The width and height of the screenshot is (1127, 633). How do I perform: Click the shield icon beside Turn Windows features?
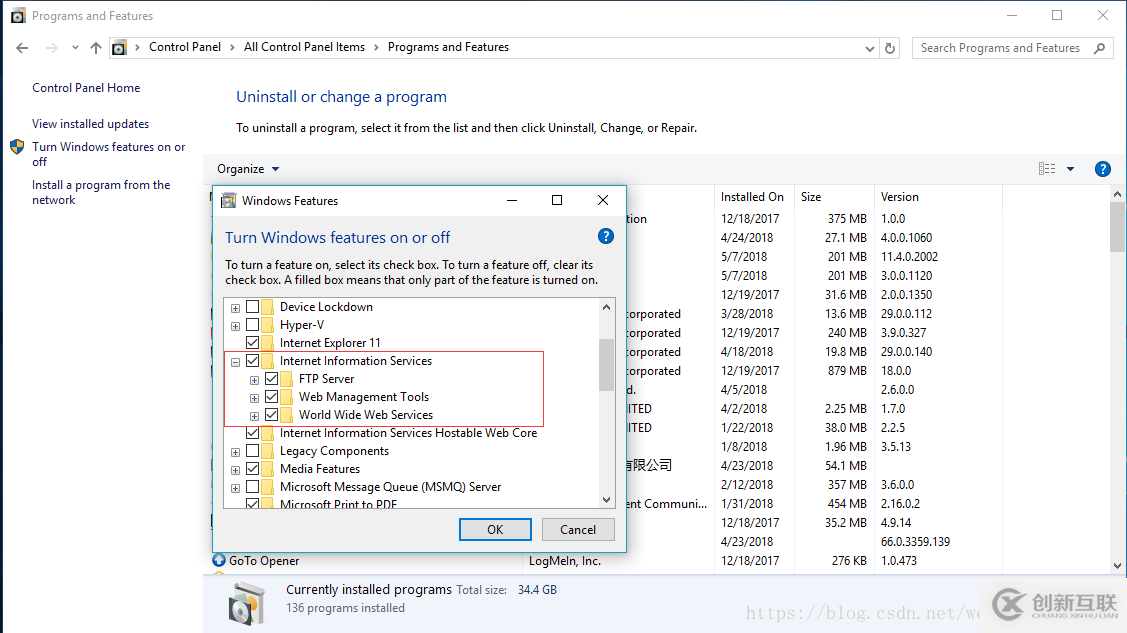tap(17, 147)
